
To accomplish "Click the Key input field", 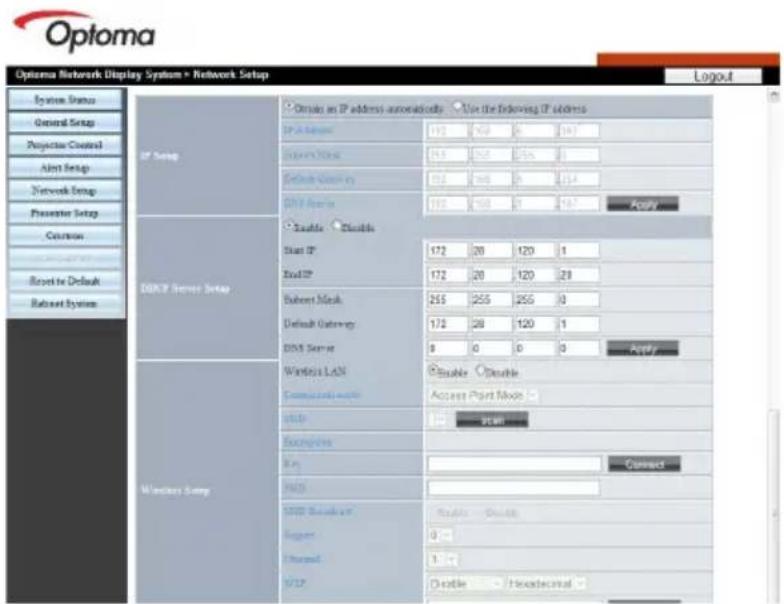I will pyautogui.click(x=514, y=464).
